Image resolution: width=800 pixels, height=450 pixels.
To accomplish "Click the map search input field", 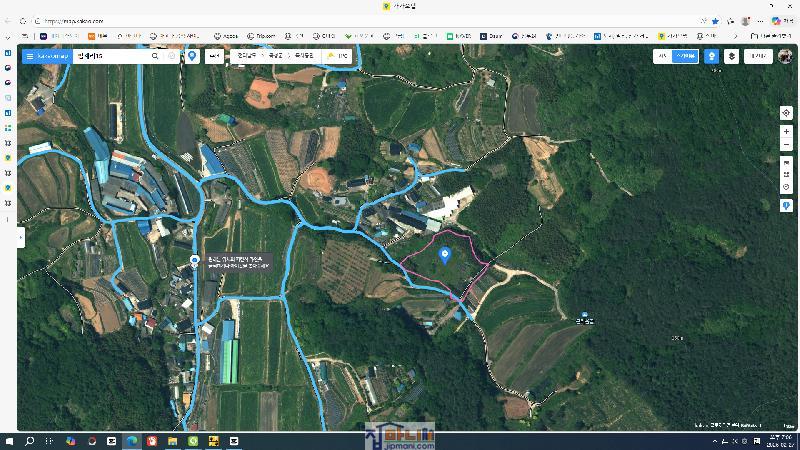I will 110,56.
